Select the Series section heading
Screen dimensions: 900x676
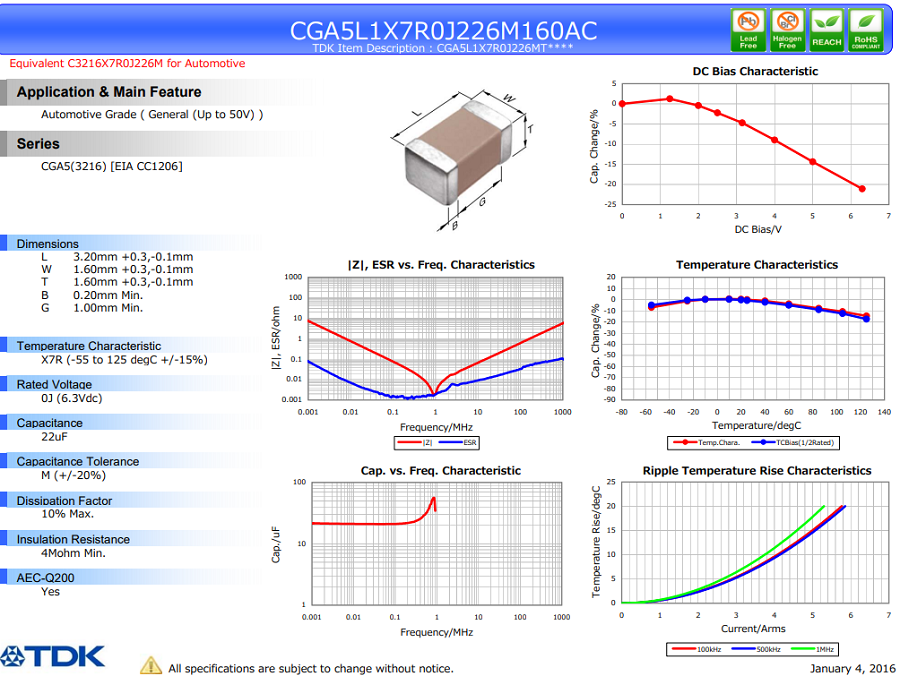coord(38,143)
